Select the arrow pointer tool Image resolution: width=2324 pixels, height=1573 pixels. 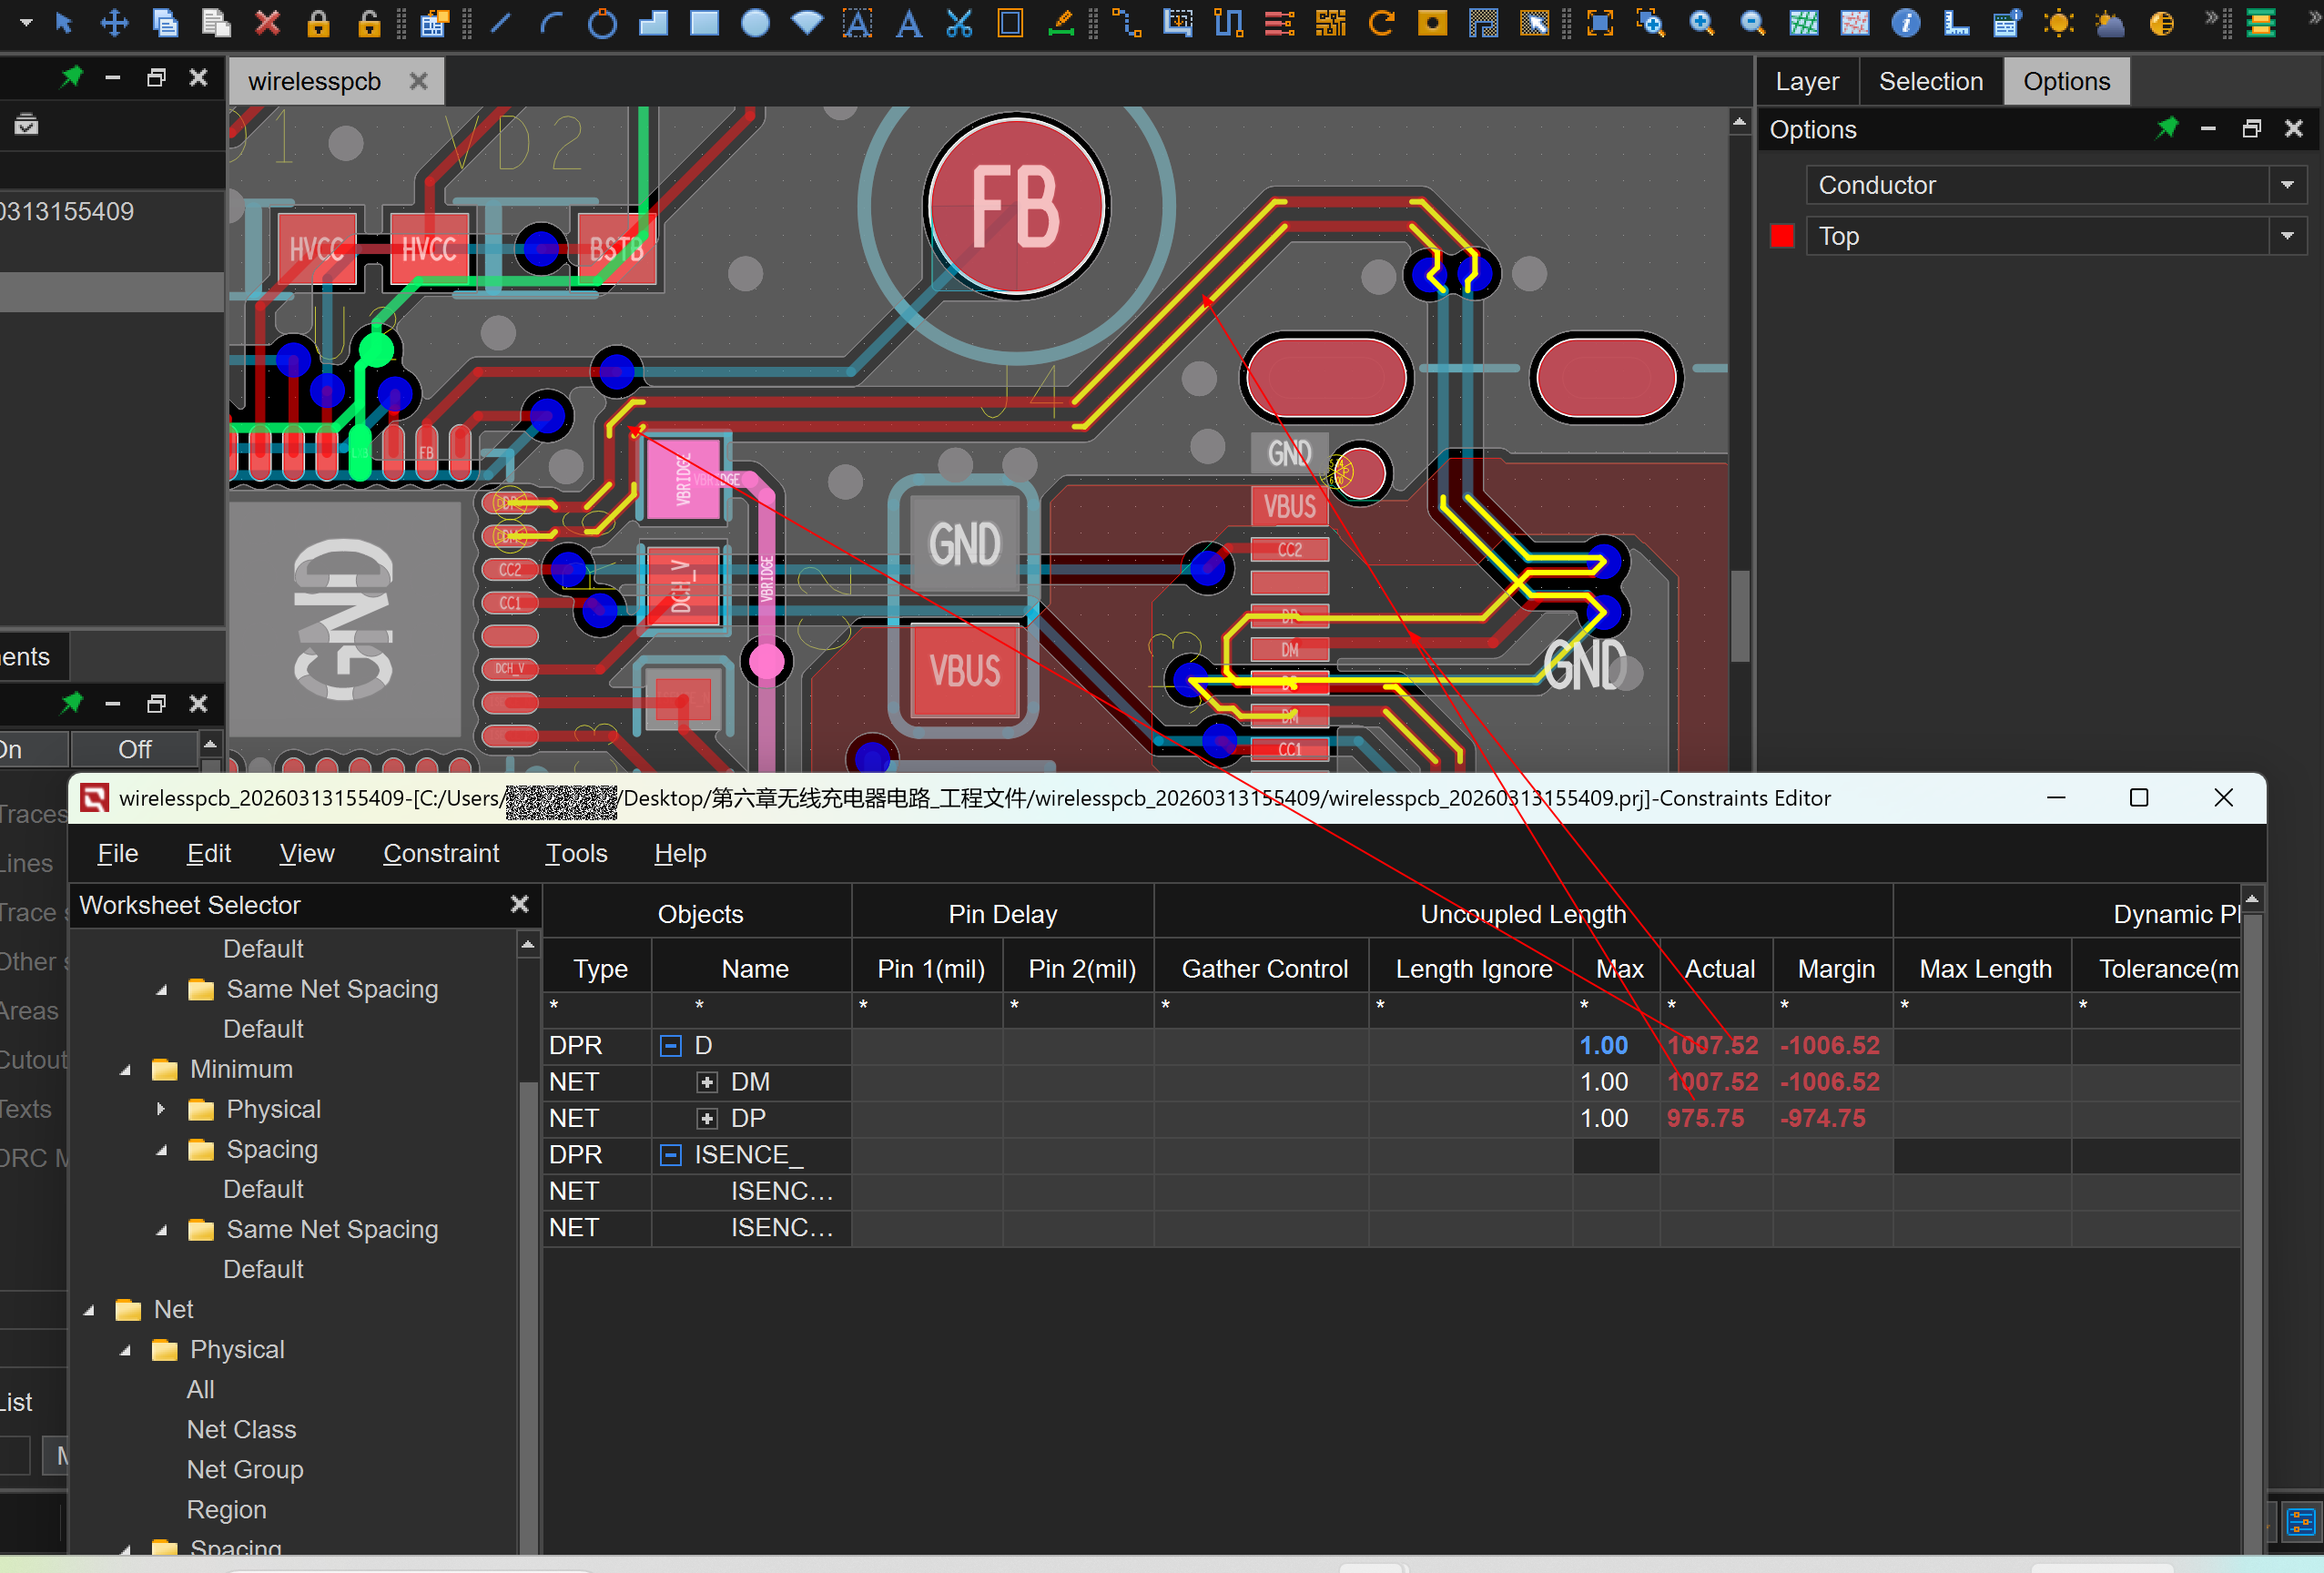click(x=63, y=22)
